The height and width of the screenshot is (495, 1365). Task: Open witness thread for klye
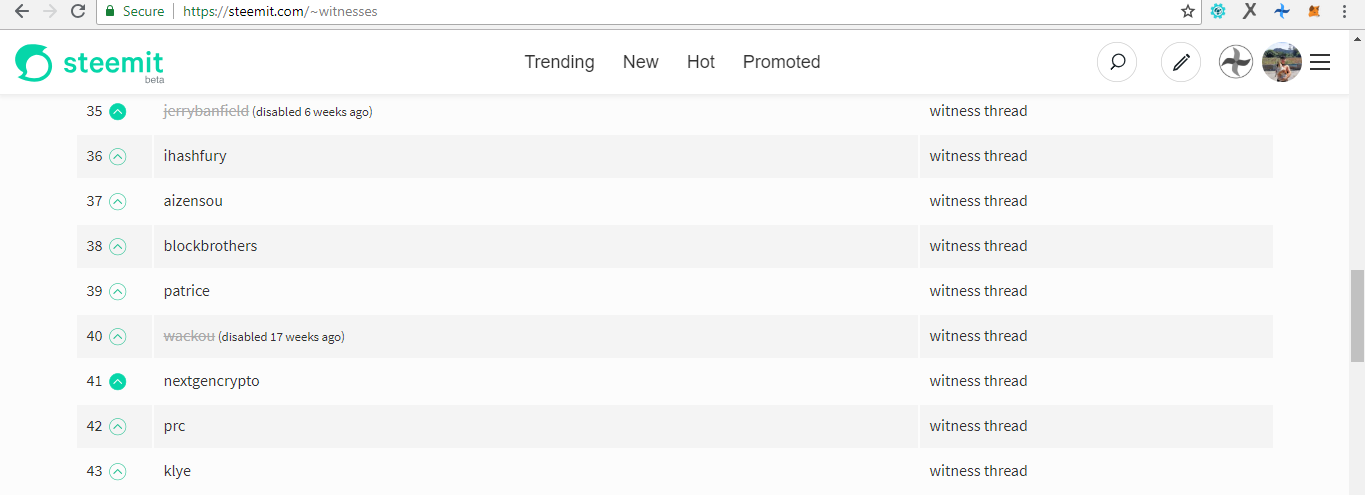[978, 471]
